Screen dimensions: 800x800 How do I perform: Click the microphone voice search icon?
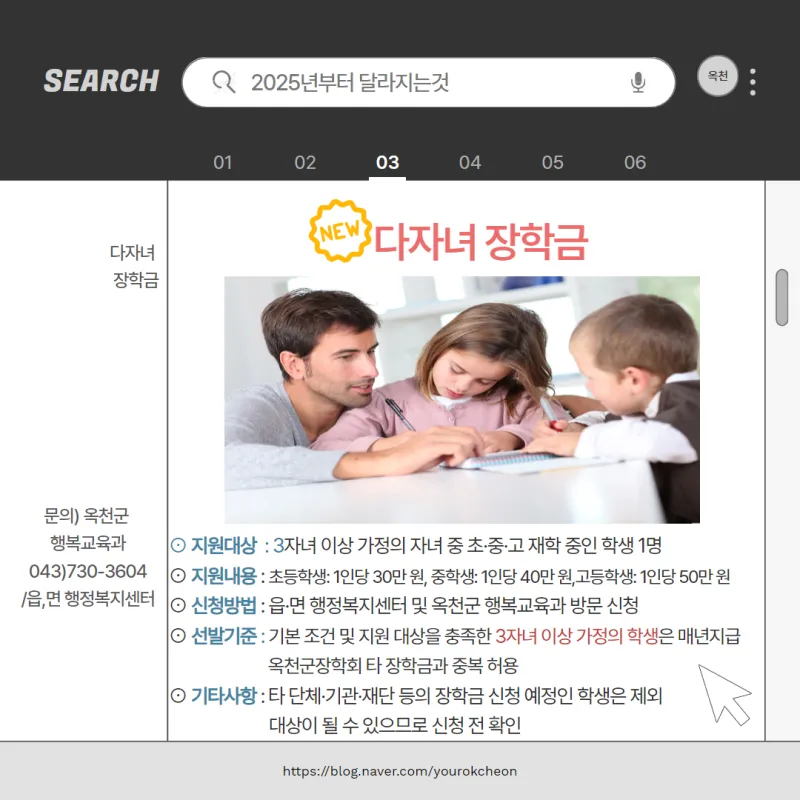tap(638, 82)
